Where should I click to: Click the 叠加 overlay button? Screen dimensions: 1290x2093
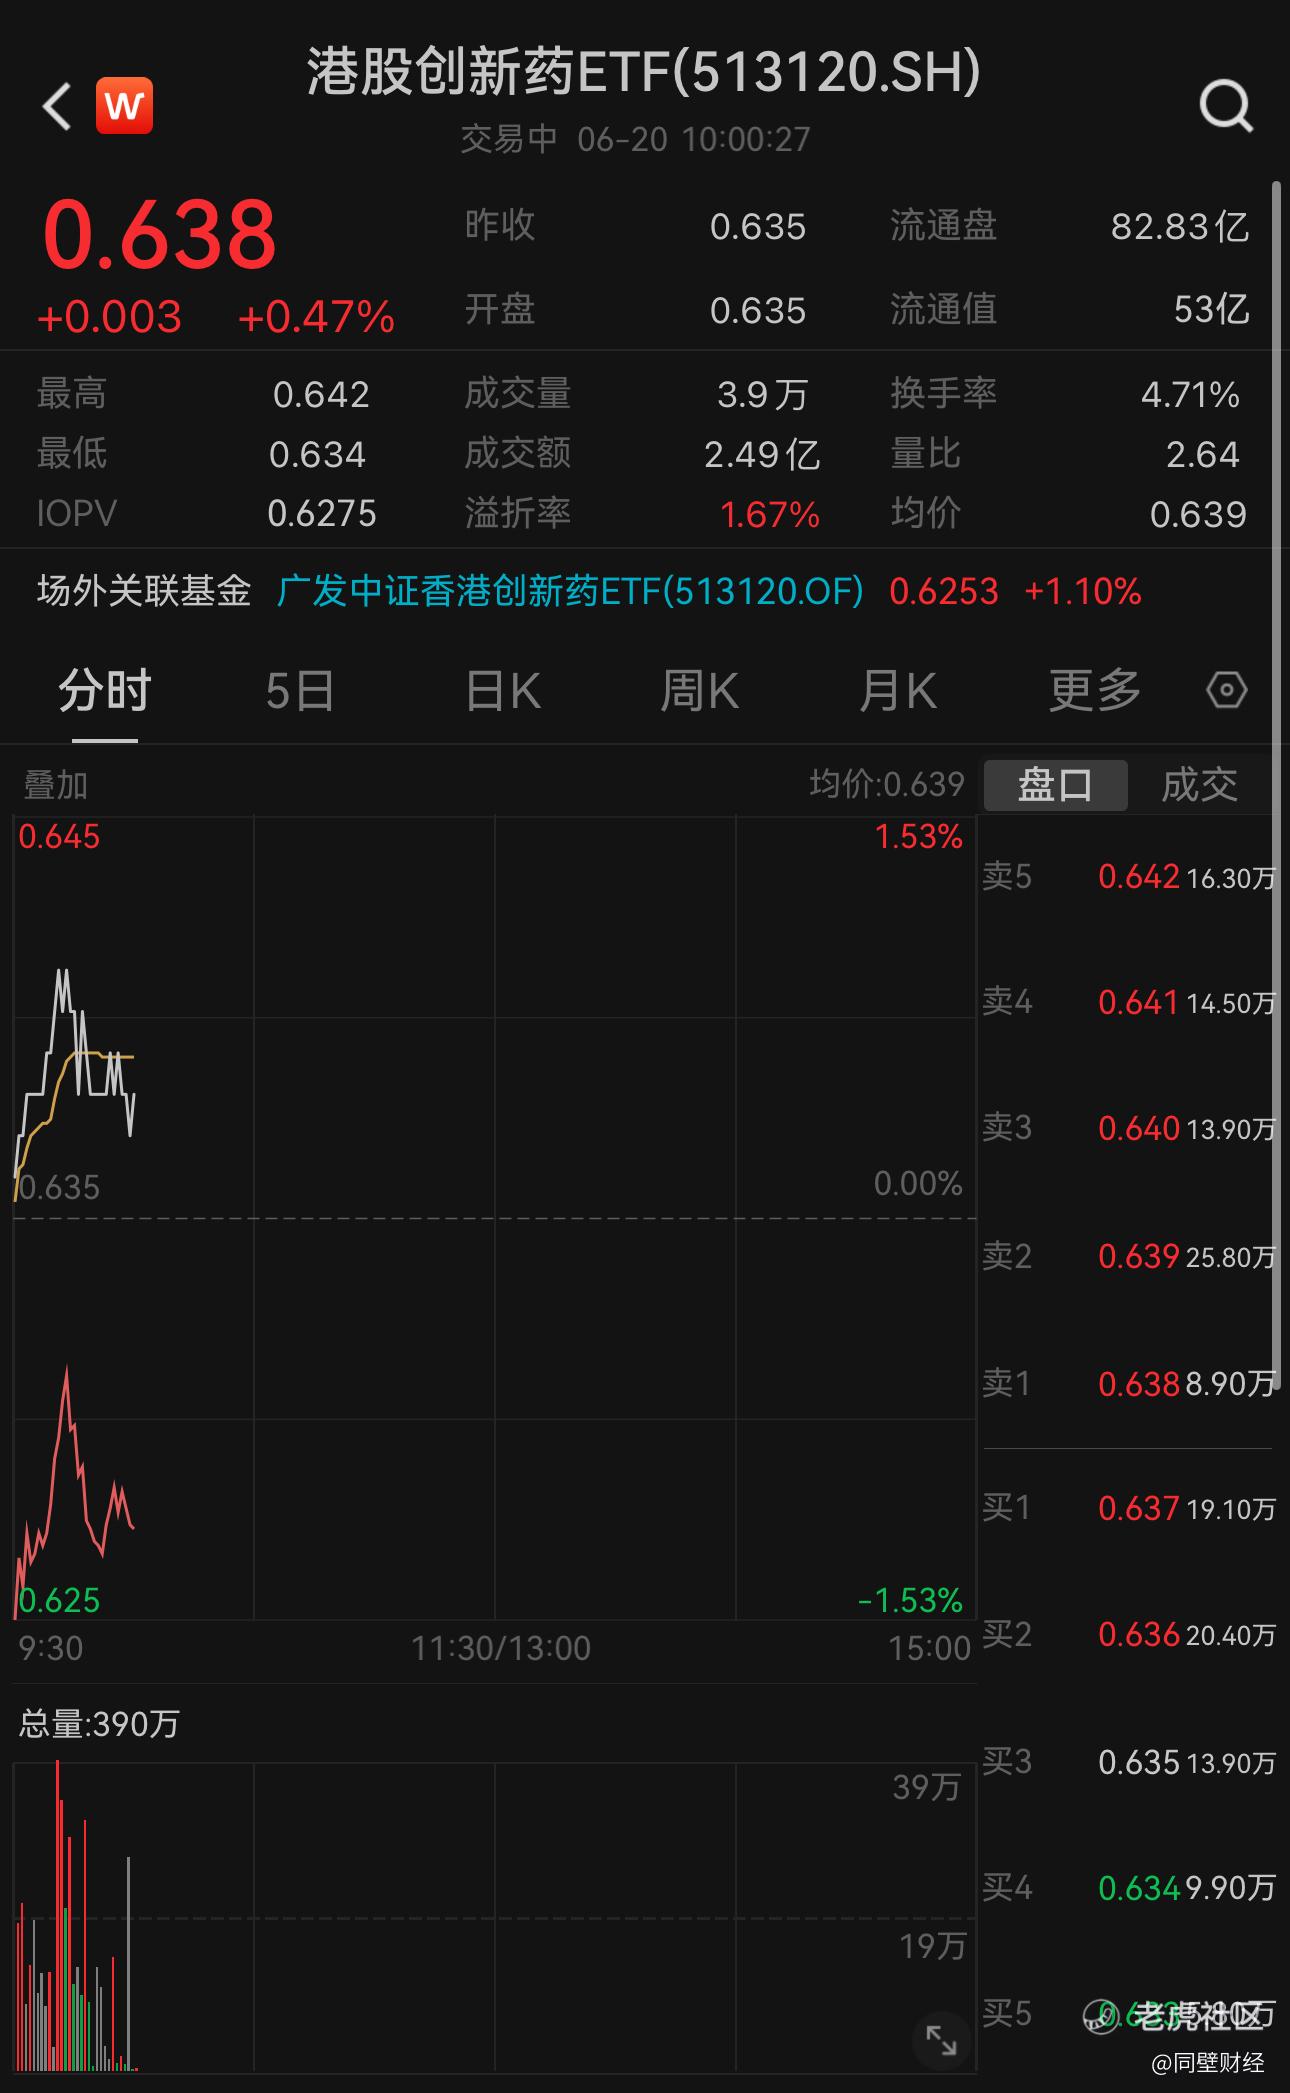pyautogui.click(x=56, y=785)
